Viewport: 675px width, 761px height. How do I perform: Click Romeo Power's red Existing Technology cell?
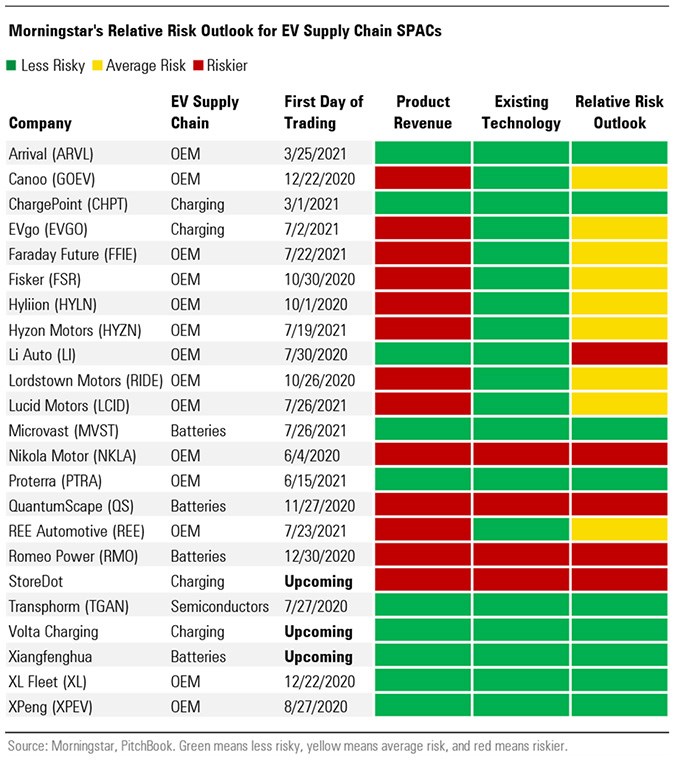click(521, 556)
